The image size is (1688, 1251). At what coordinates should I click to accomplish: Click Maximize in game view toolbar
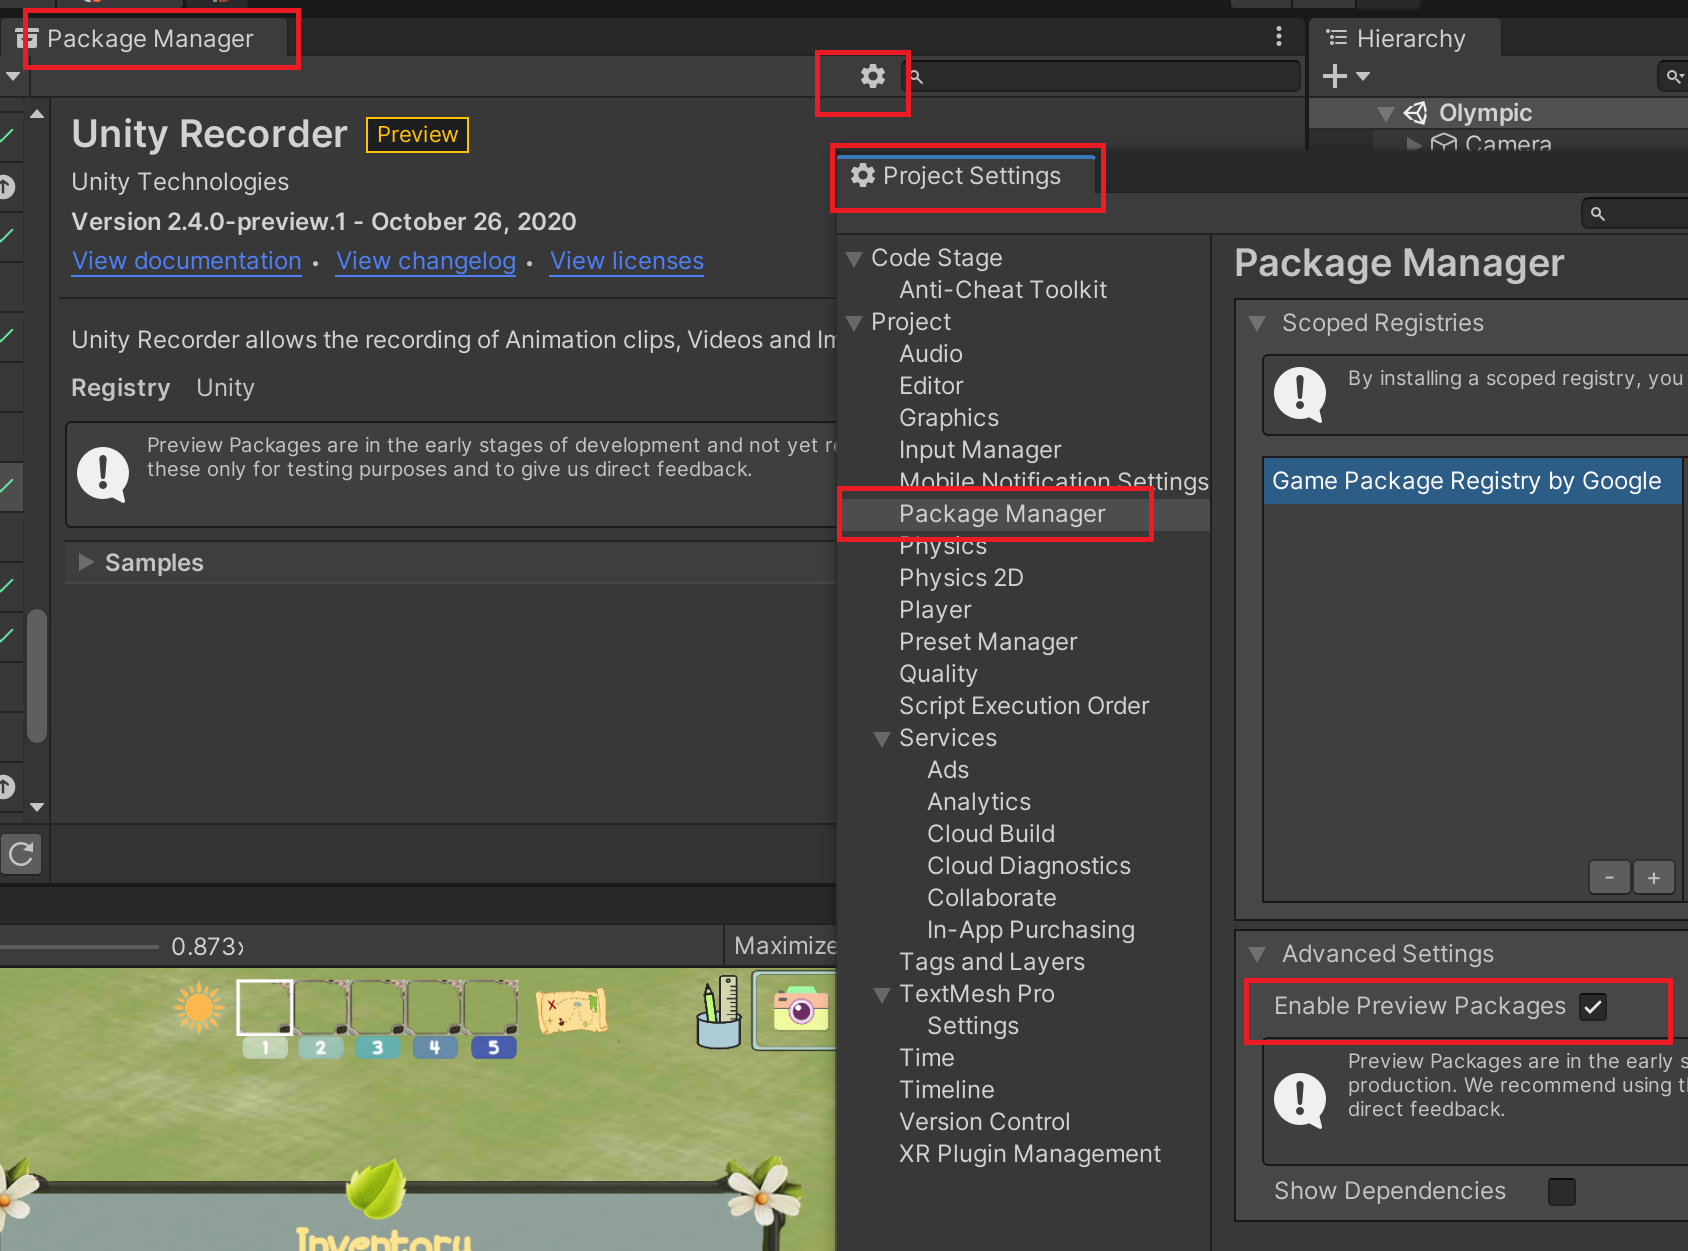[784, 946]
